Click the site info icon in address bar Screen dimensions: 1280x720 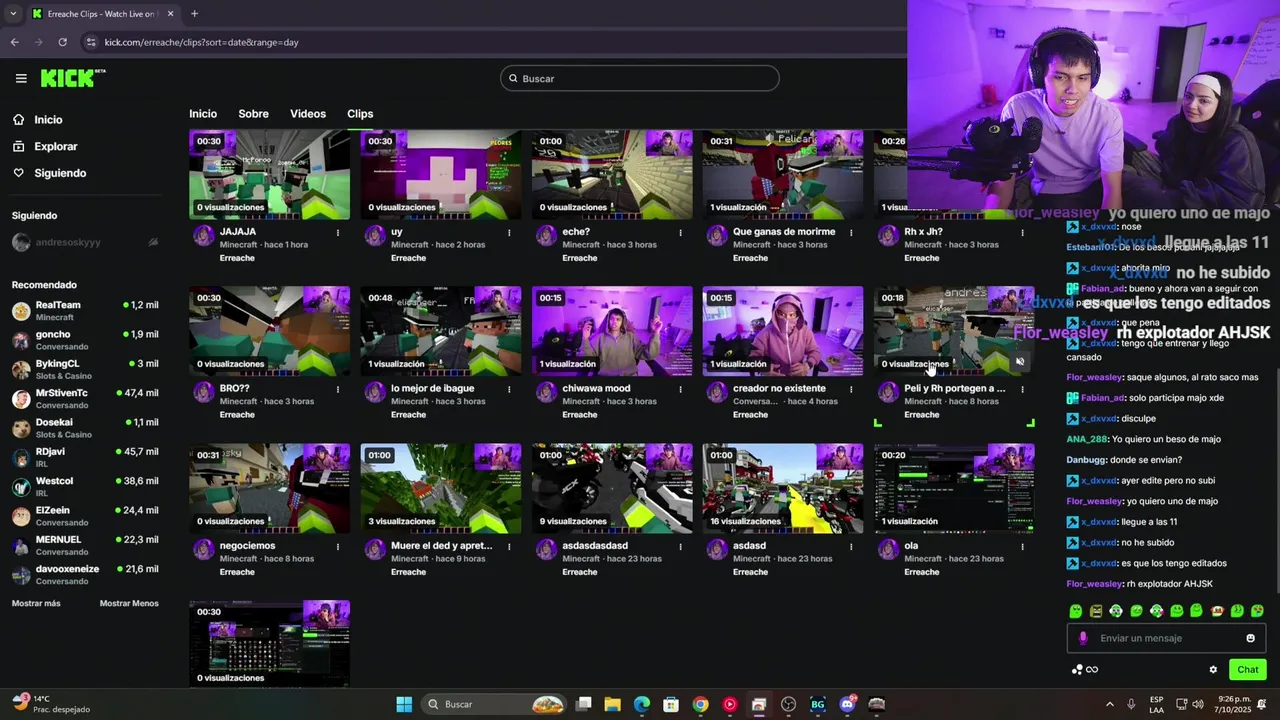(x=91, y=42)
